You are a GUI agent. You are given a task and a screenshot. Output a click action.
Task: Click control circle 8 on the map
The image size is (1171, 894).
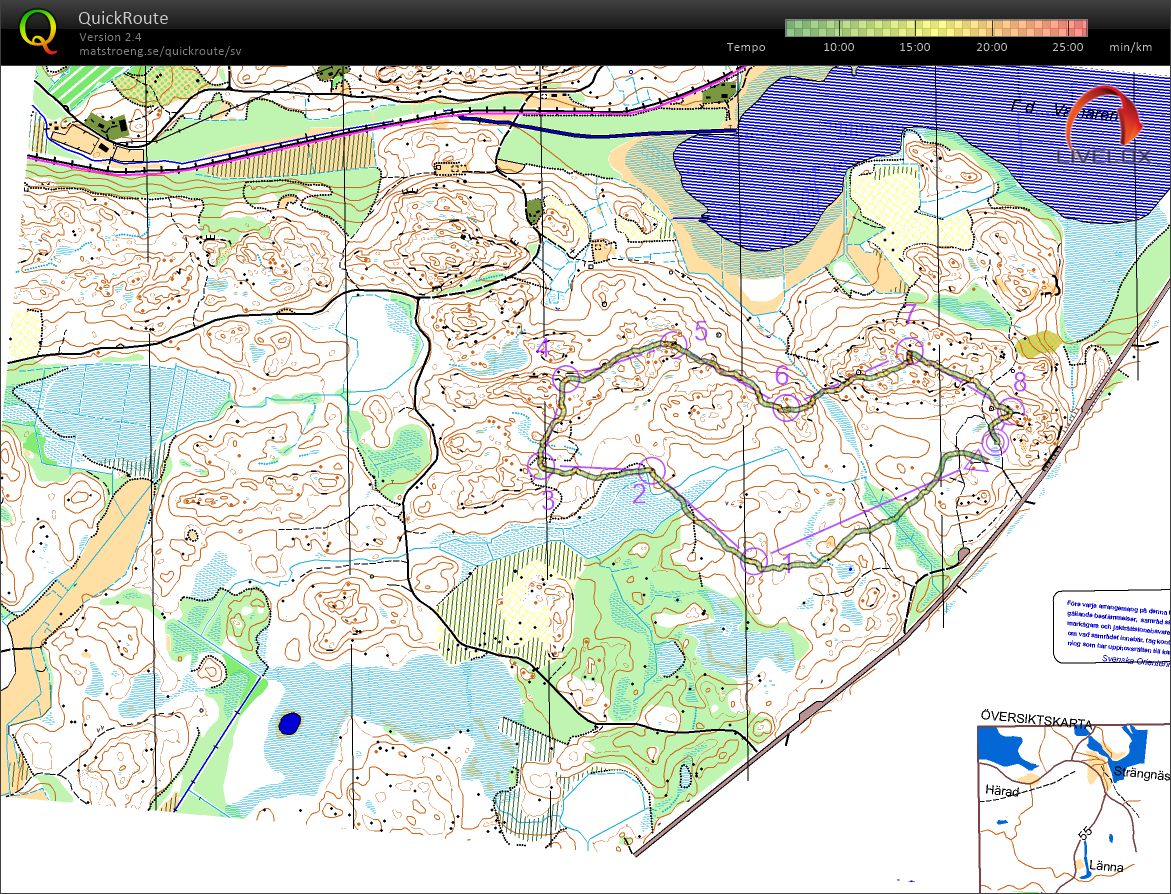click(1010, 410)
